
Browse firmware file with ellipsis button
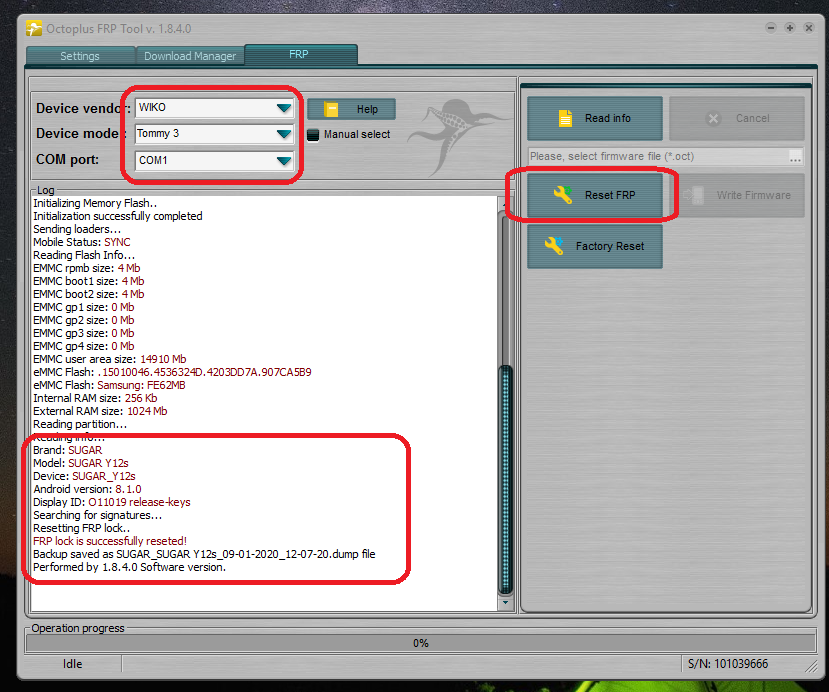pos(795,156)
